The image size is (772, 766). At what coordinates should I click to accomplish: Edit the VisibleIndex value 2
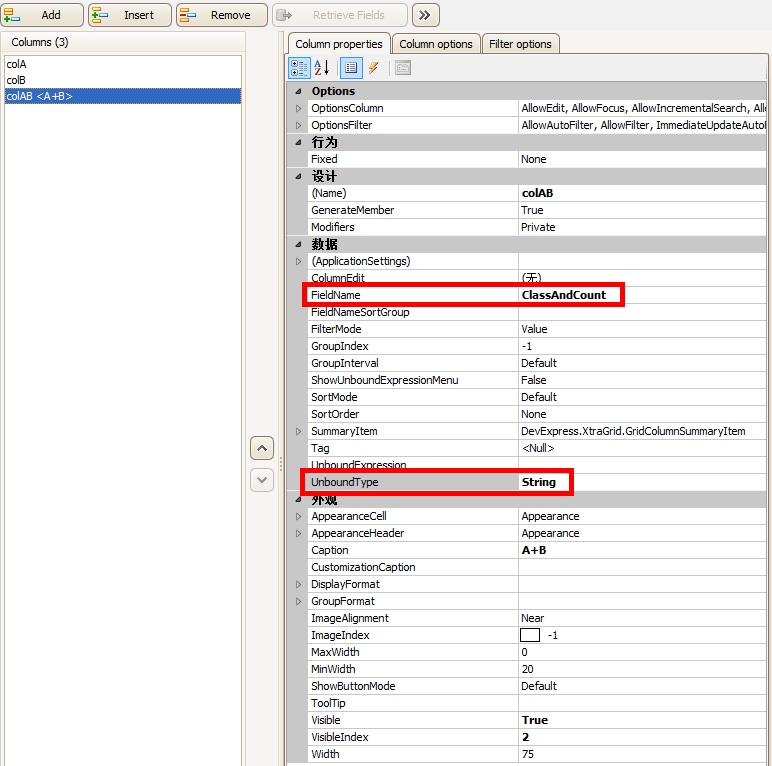[x=525, y=737]
